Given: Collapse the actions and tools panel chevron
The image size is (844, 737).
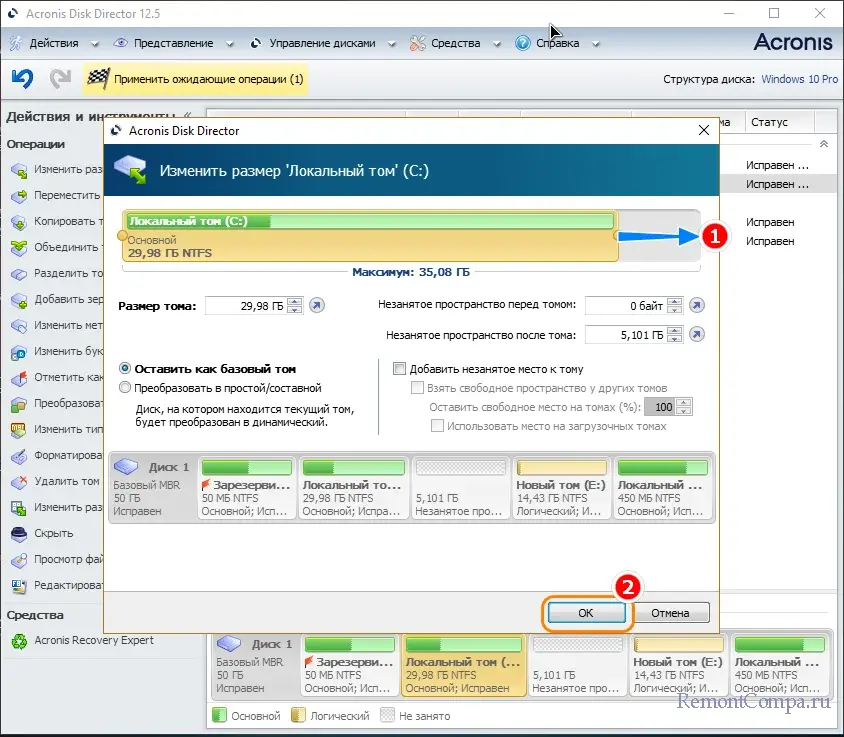Looking at the screenshot, I should [187, 115].
